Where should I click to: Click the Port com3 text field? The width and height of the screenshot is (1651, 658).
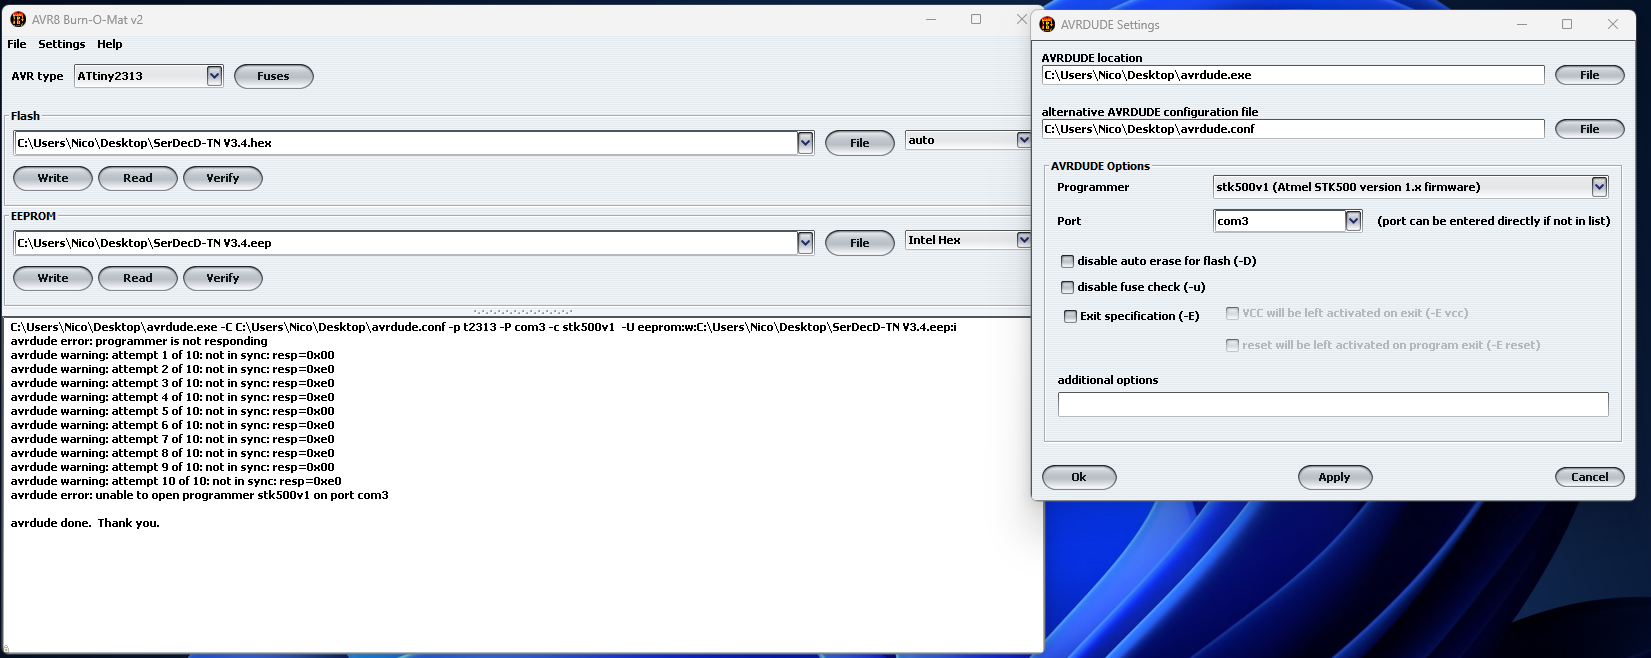tap(1279, 221)
